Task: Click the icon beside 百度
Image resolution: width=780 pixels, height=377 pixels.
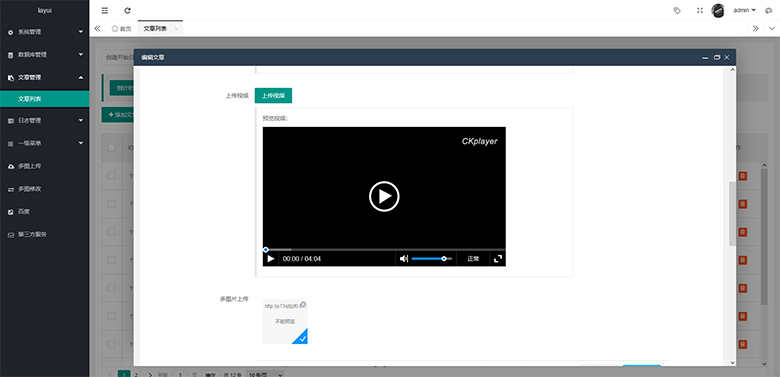Action: pyautogui.click(x=11, y=212)
